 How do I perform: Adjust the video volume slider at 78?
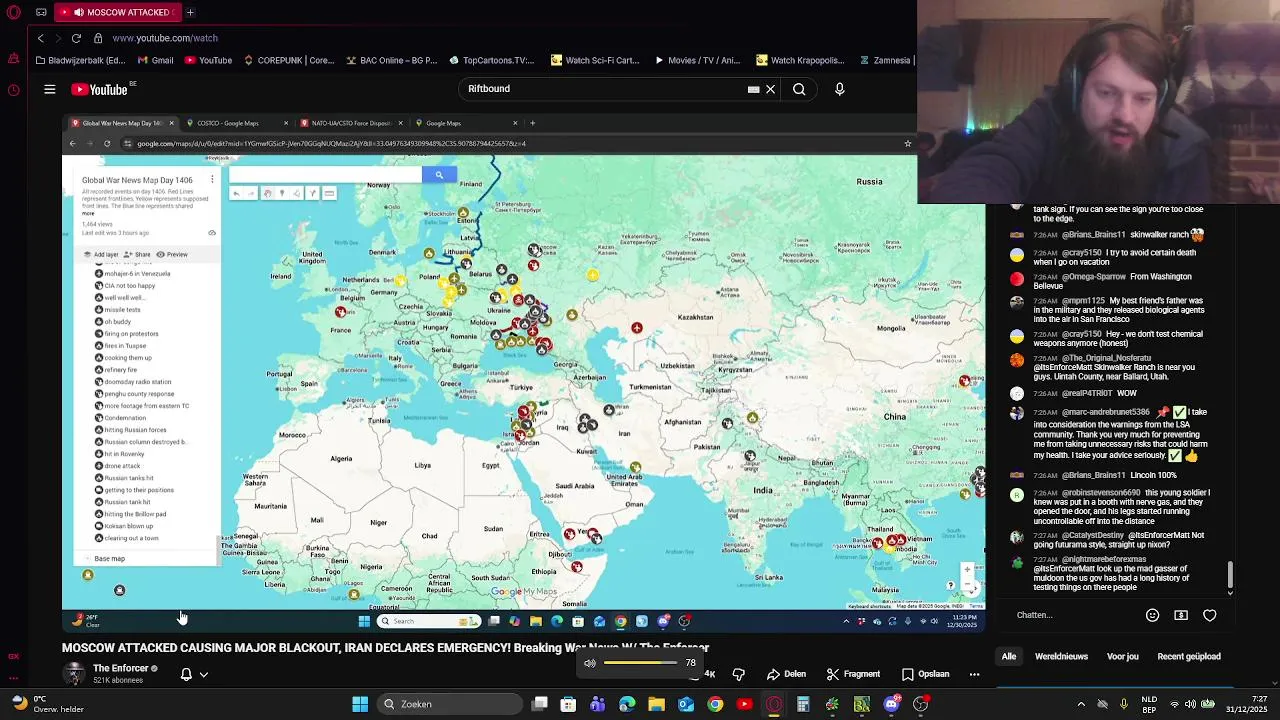click(640, 662)
